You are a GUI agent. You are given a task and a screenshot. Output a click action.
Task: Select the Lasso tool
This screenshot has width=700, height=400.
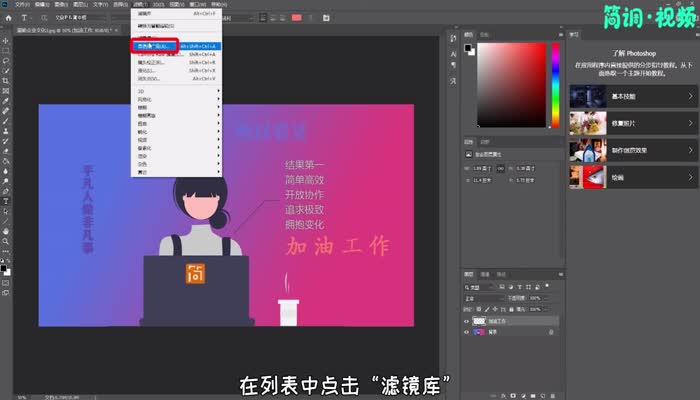6,59
